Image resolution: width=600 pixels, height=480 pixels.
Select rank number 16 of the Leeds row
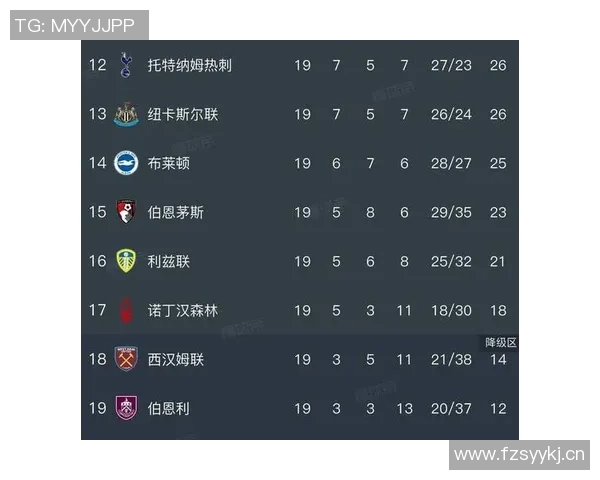[97, 261]
